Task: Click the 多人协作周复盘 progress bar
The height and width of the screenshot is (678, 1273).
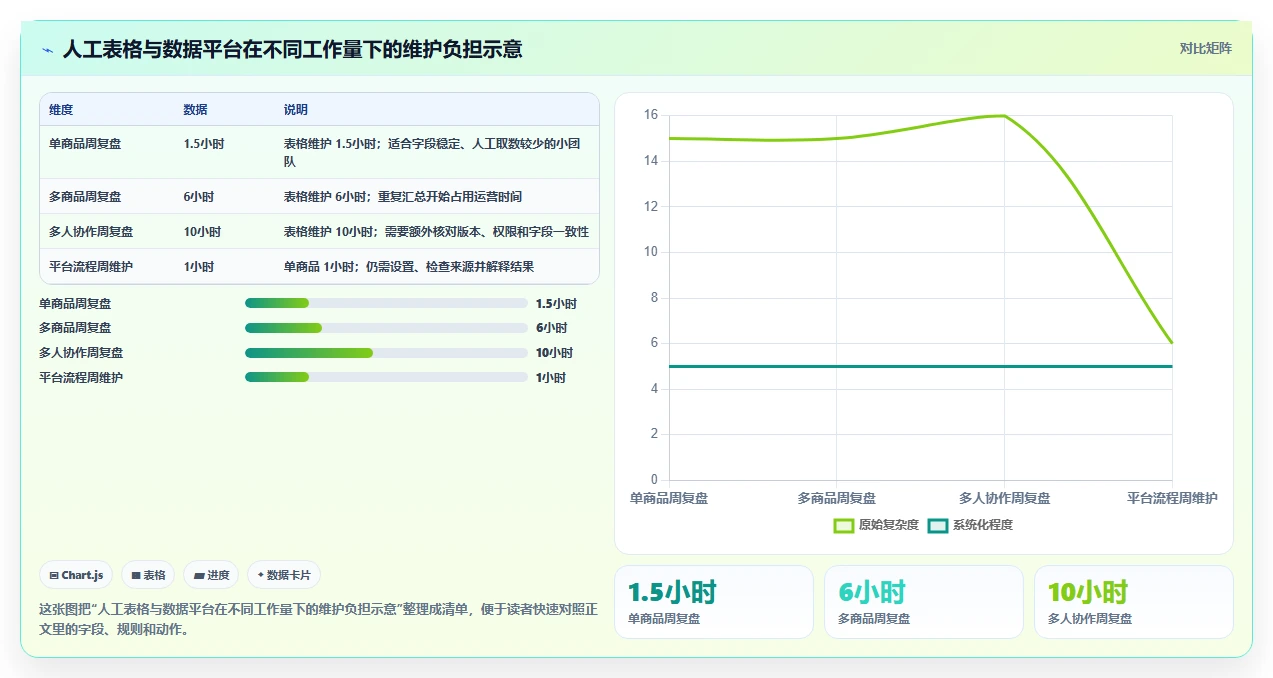Action: (x=386, y=353)
